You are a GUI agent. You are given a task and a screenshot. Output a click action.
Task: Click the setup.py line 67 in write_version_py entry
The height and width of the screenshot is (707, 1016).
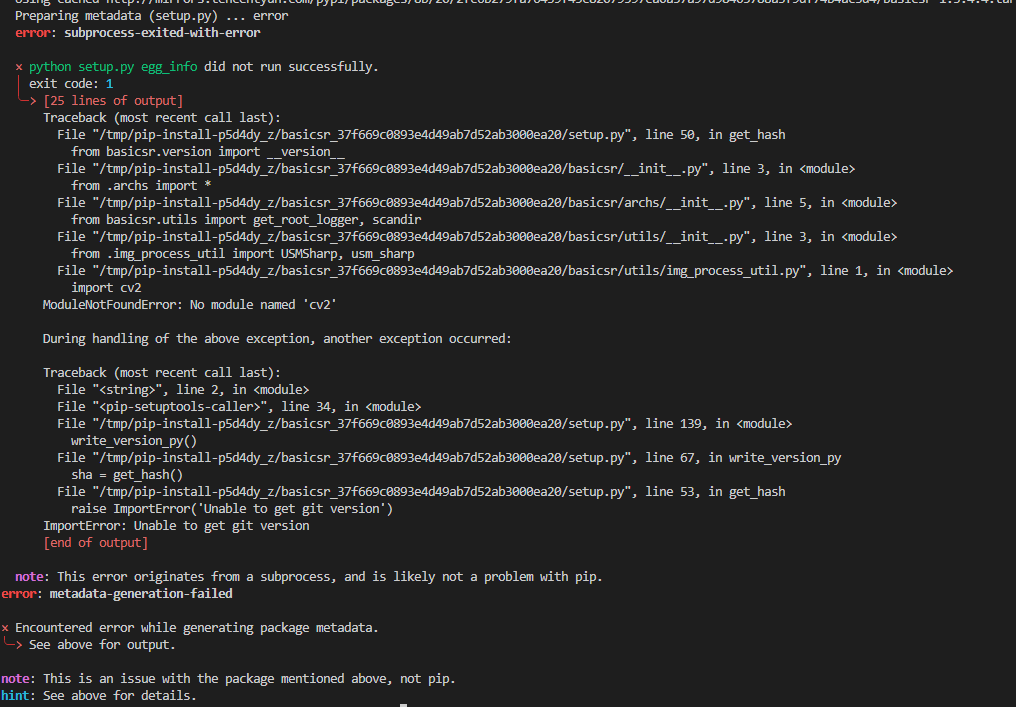click(x=449, y=458)
